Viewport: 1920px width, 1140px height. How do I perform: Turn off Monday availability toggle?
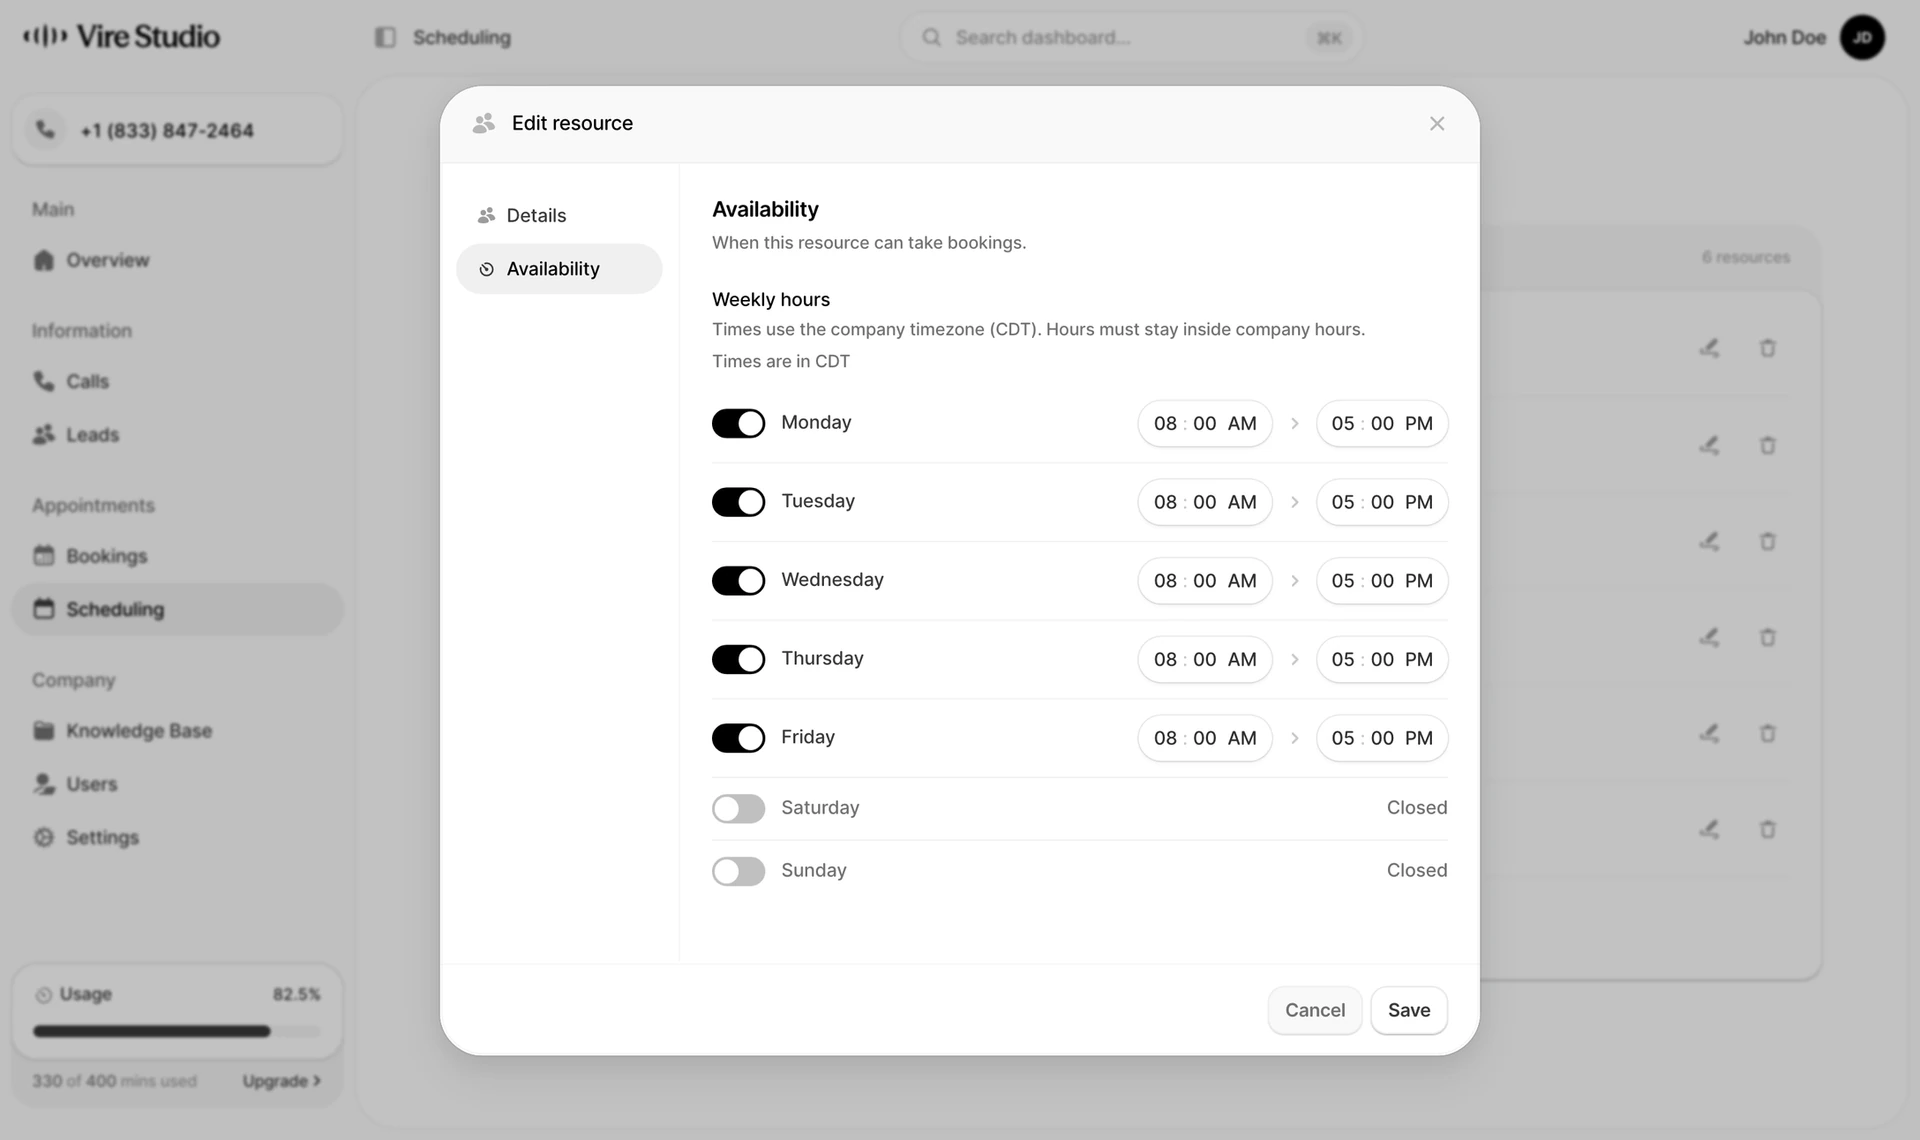click(x=738, y=423)
